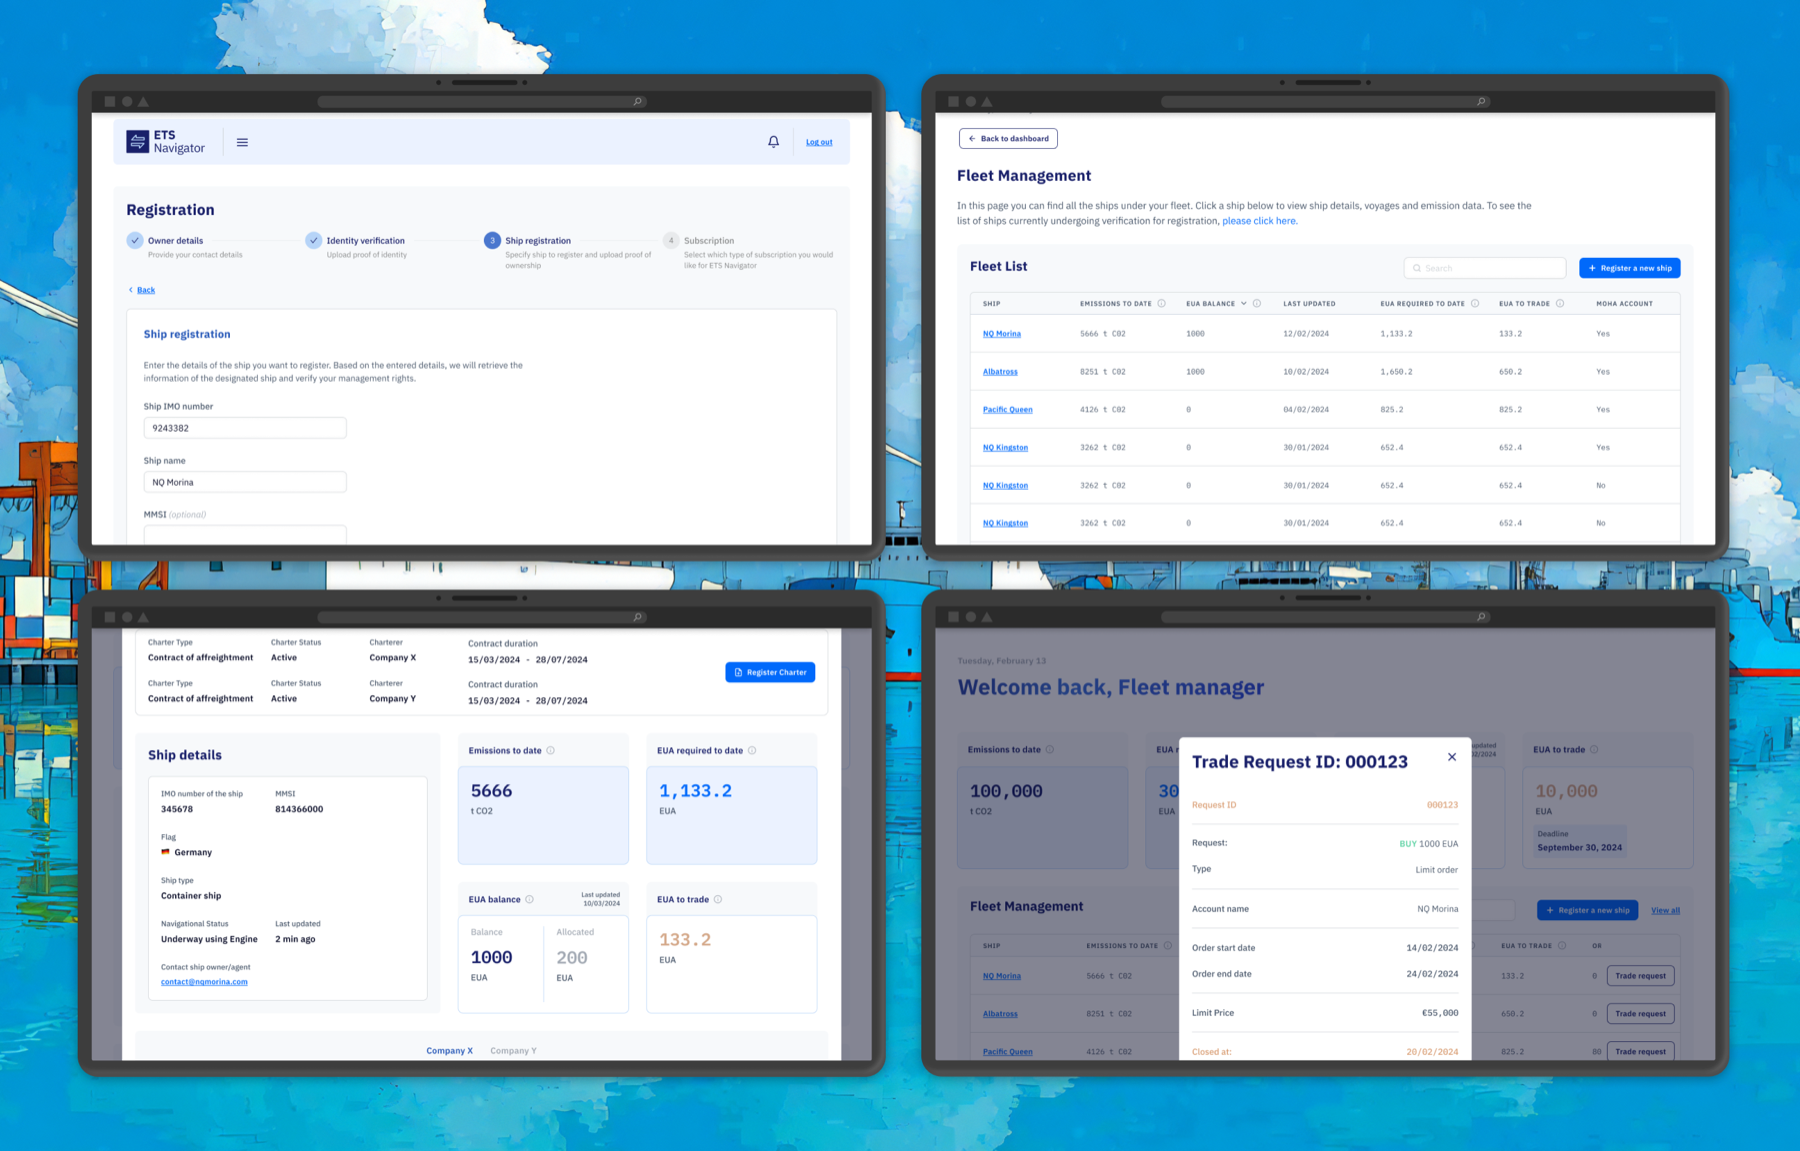Select step 3 Ship registration circle

coord(492,240)
